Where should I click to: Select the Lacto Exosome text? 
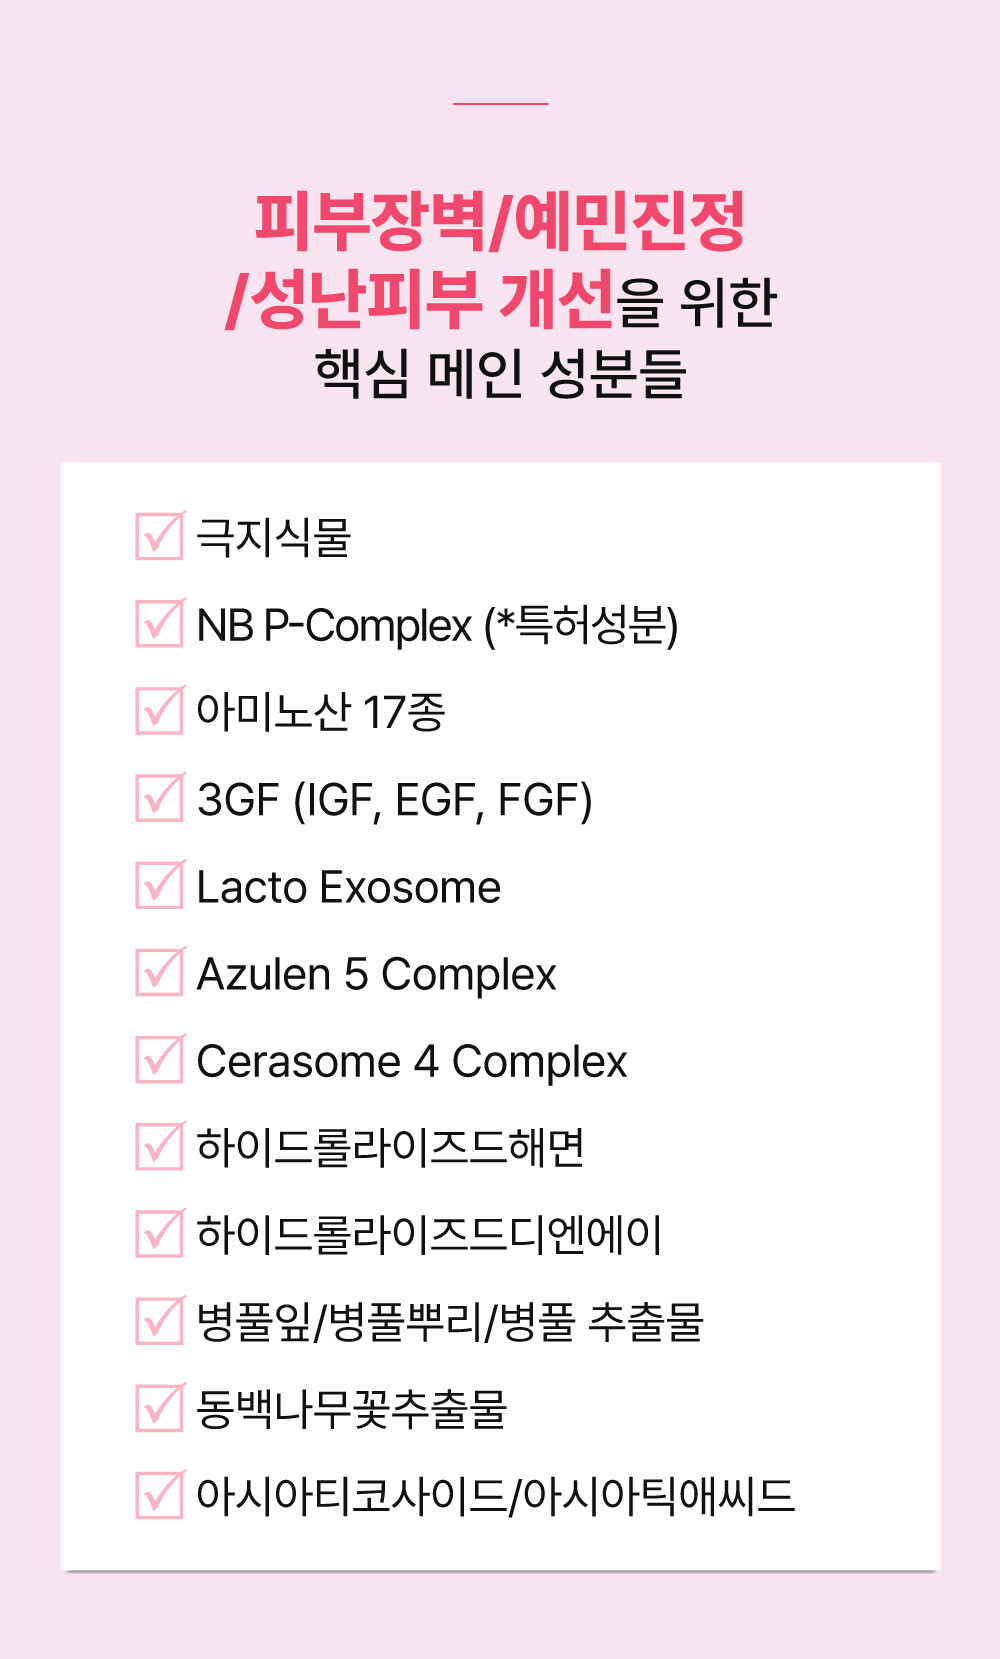[x=349, y=887]
